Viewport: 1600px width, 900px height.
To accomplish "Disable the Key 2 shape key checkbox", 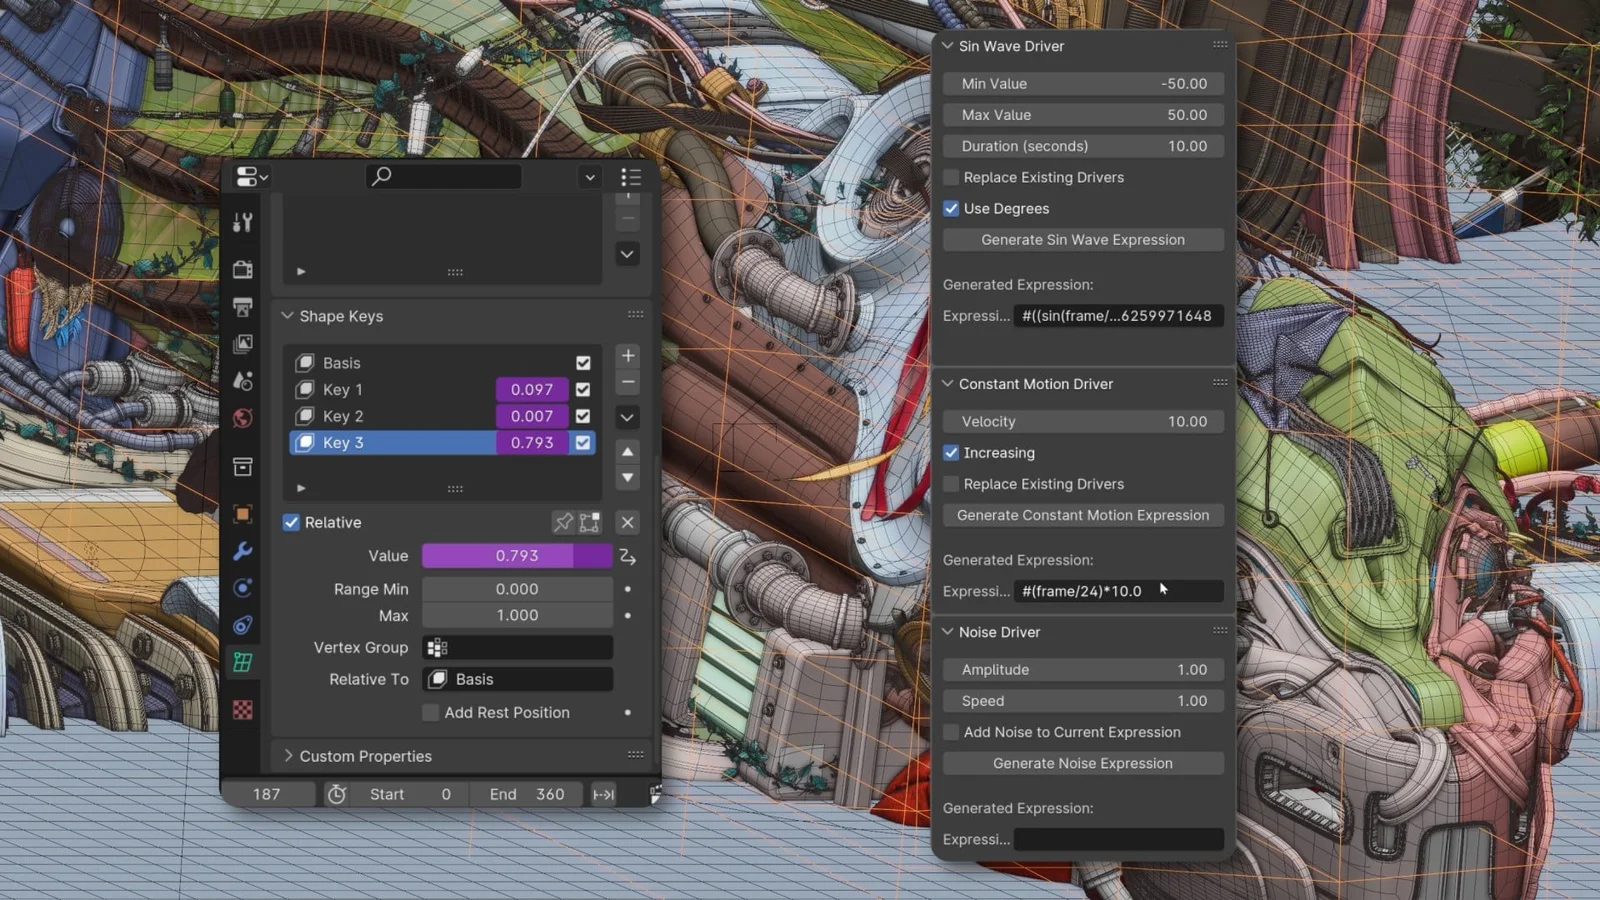I will (x=583, y=416).
